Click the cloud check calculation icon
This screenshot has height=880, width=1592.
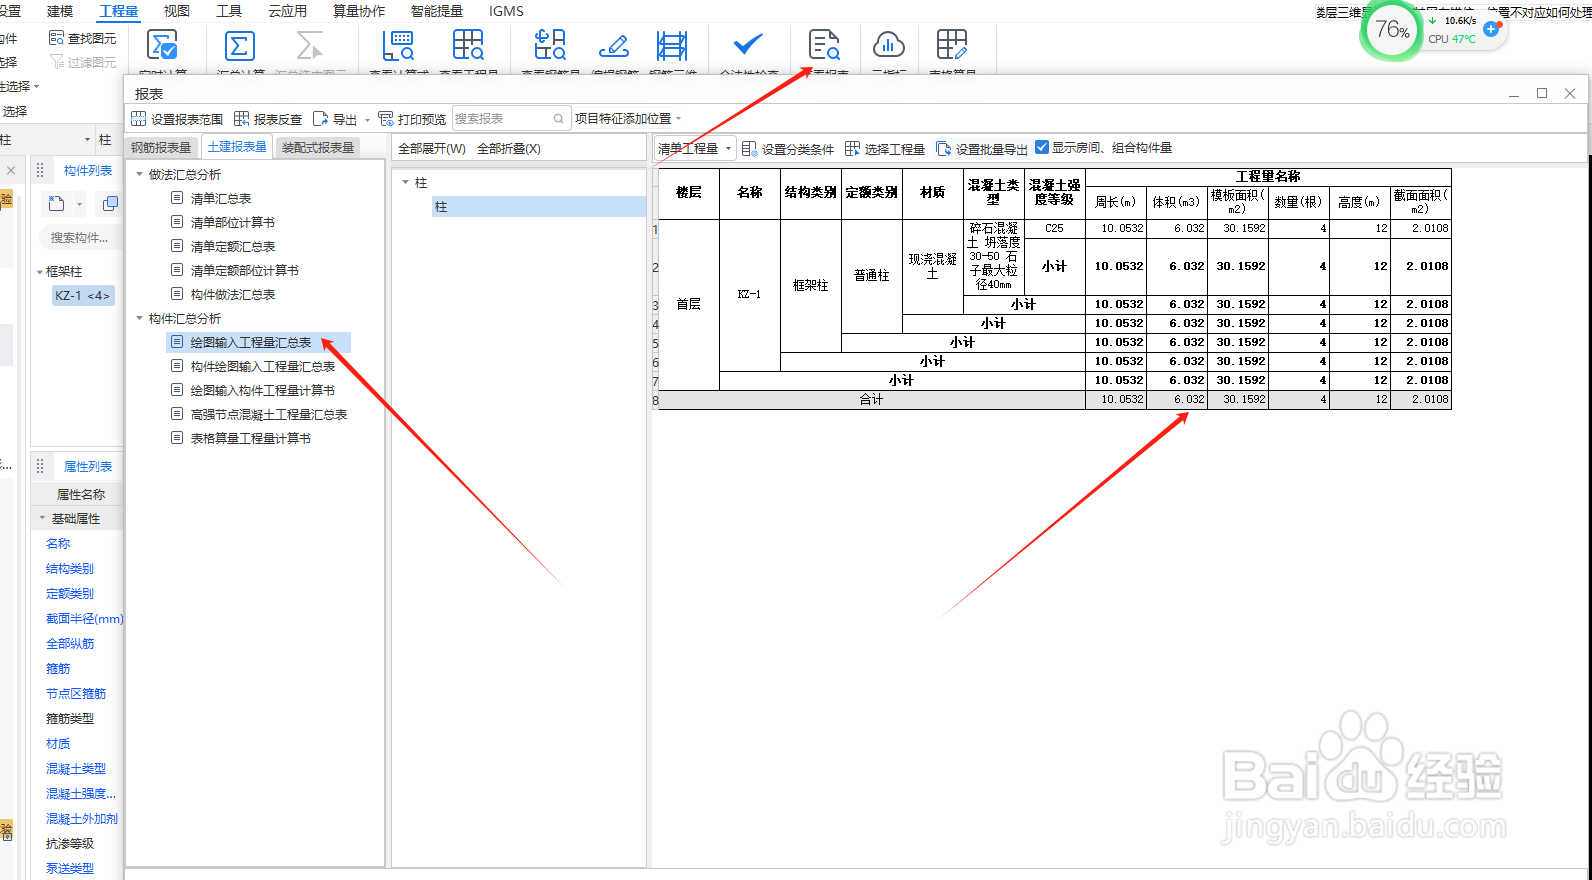pos(162,46)
